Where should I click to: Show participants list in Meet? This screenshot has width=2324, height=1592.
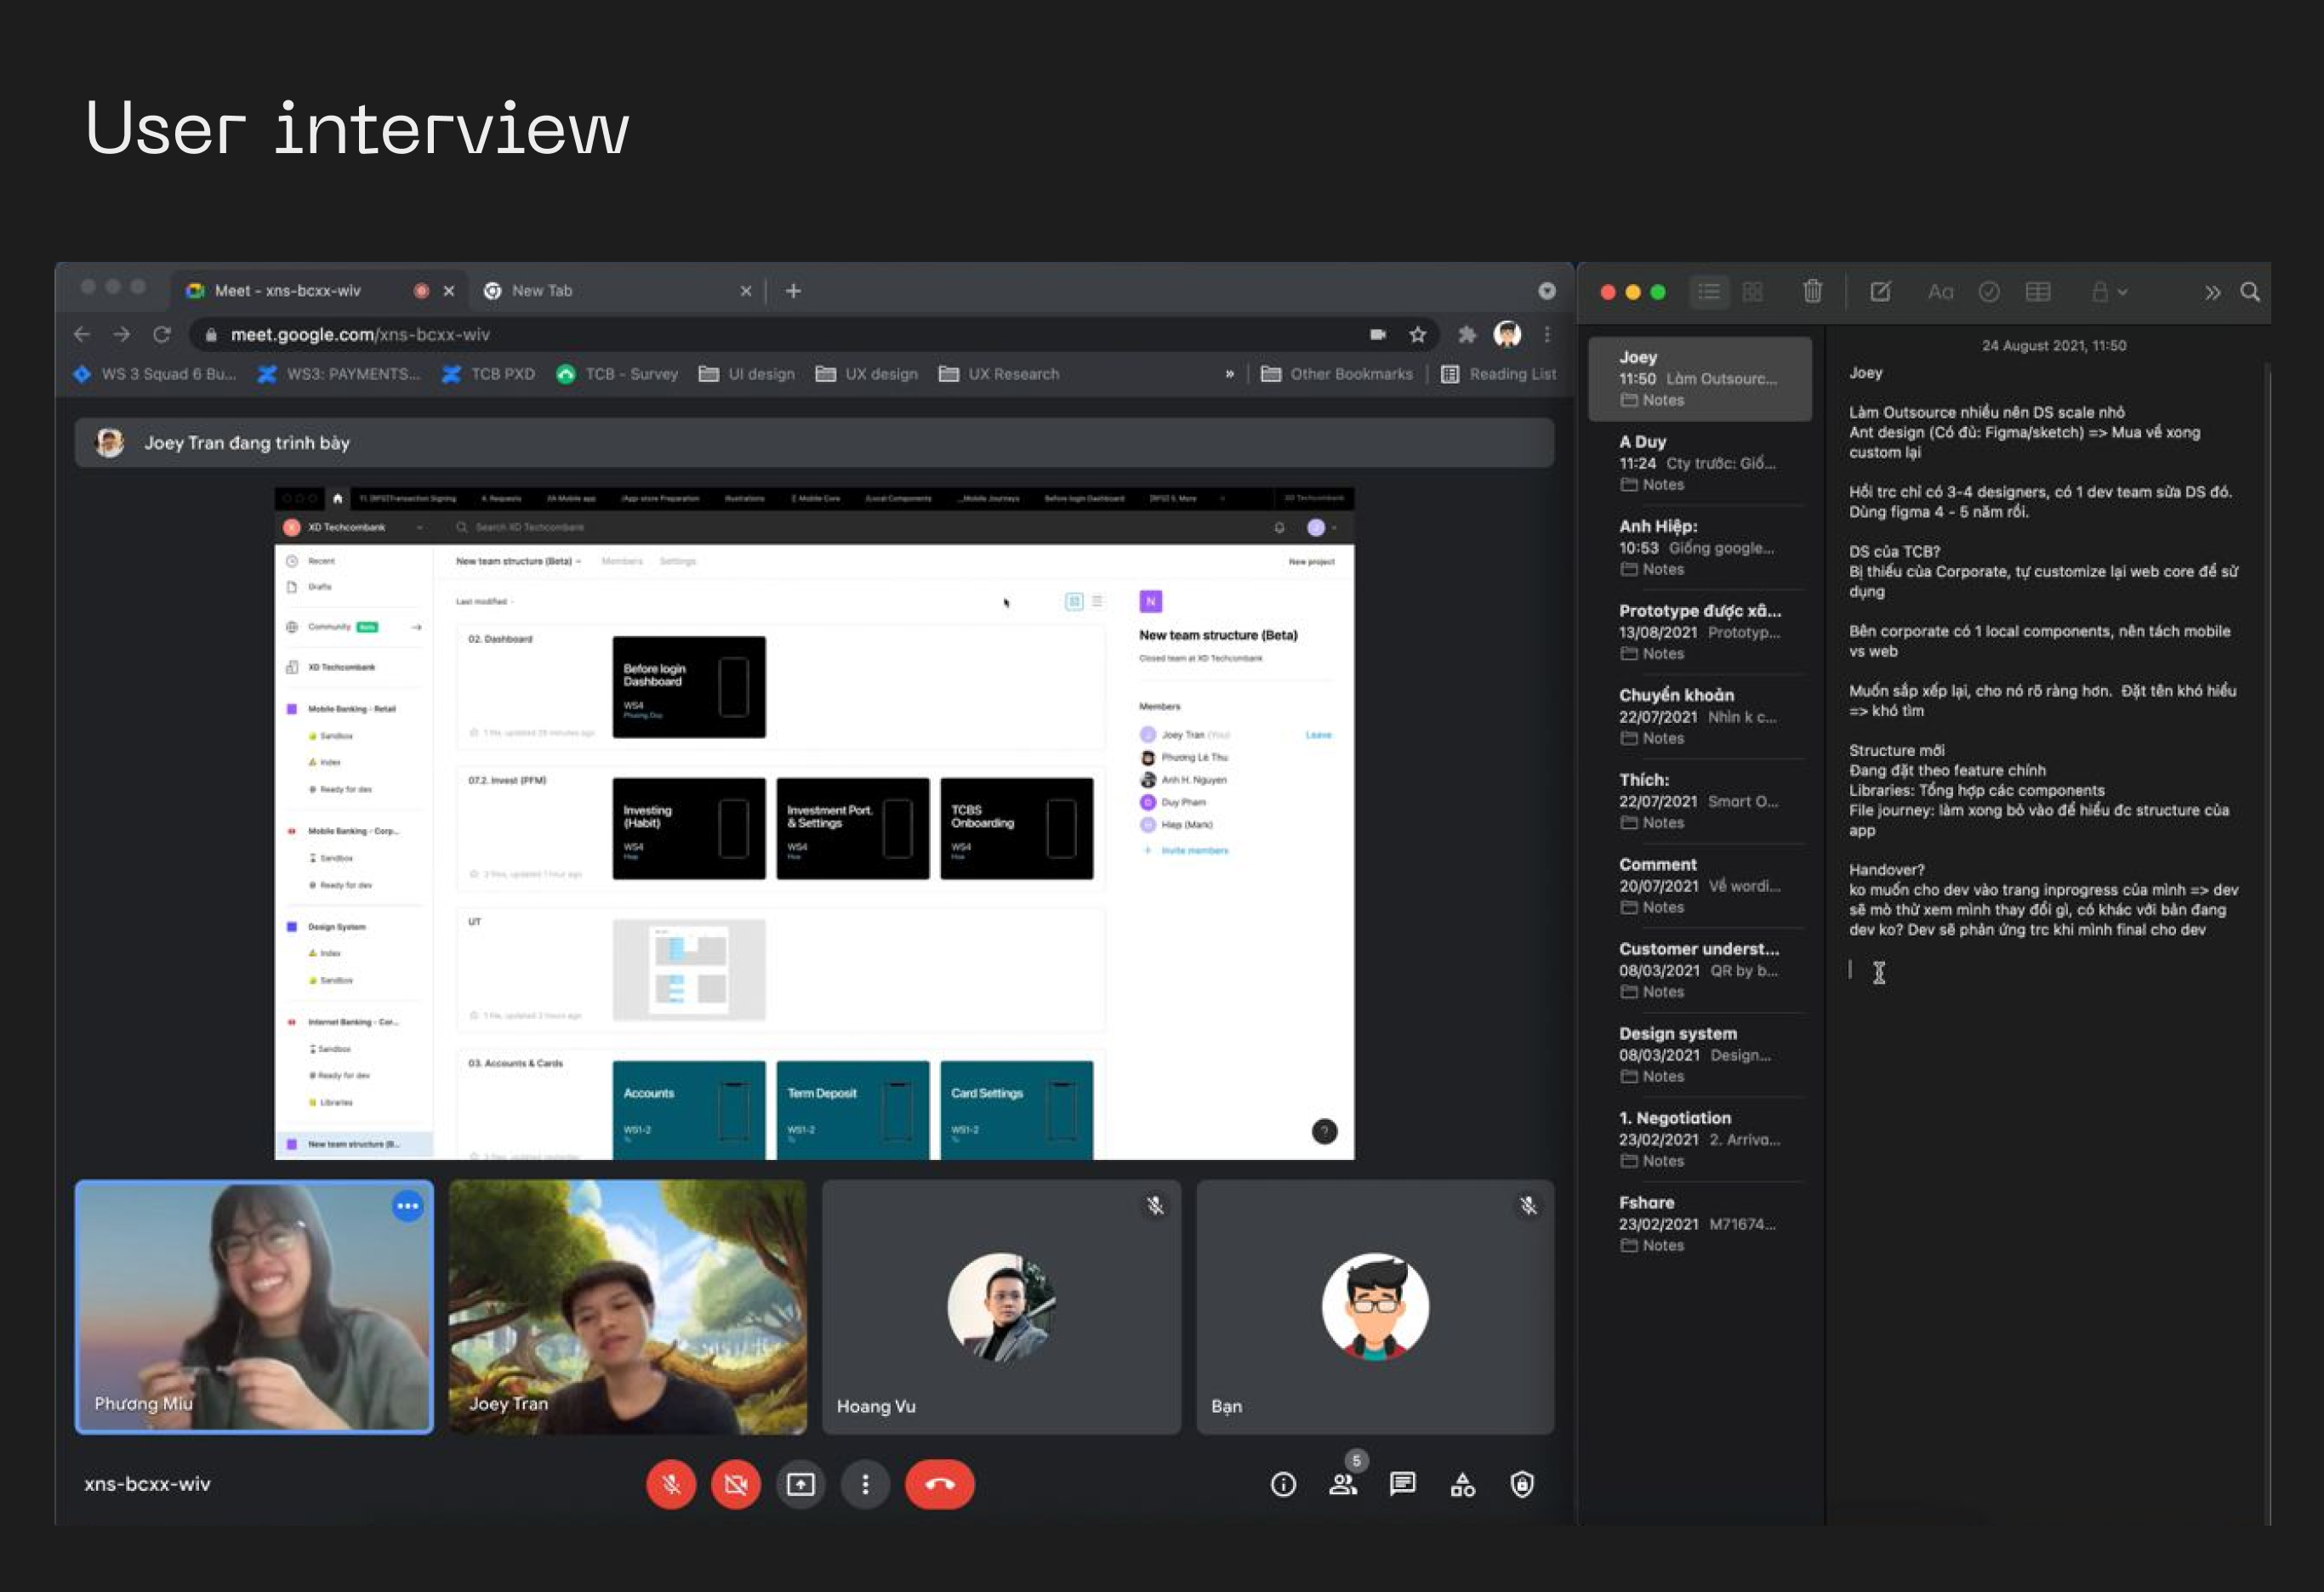(1343, 1485)
